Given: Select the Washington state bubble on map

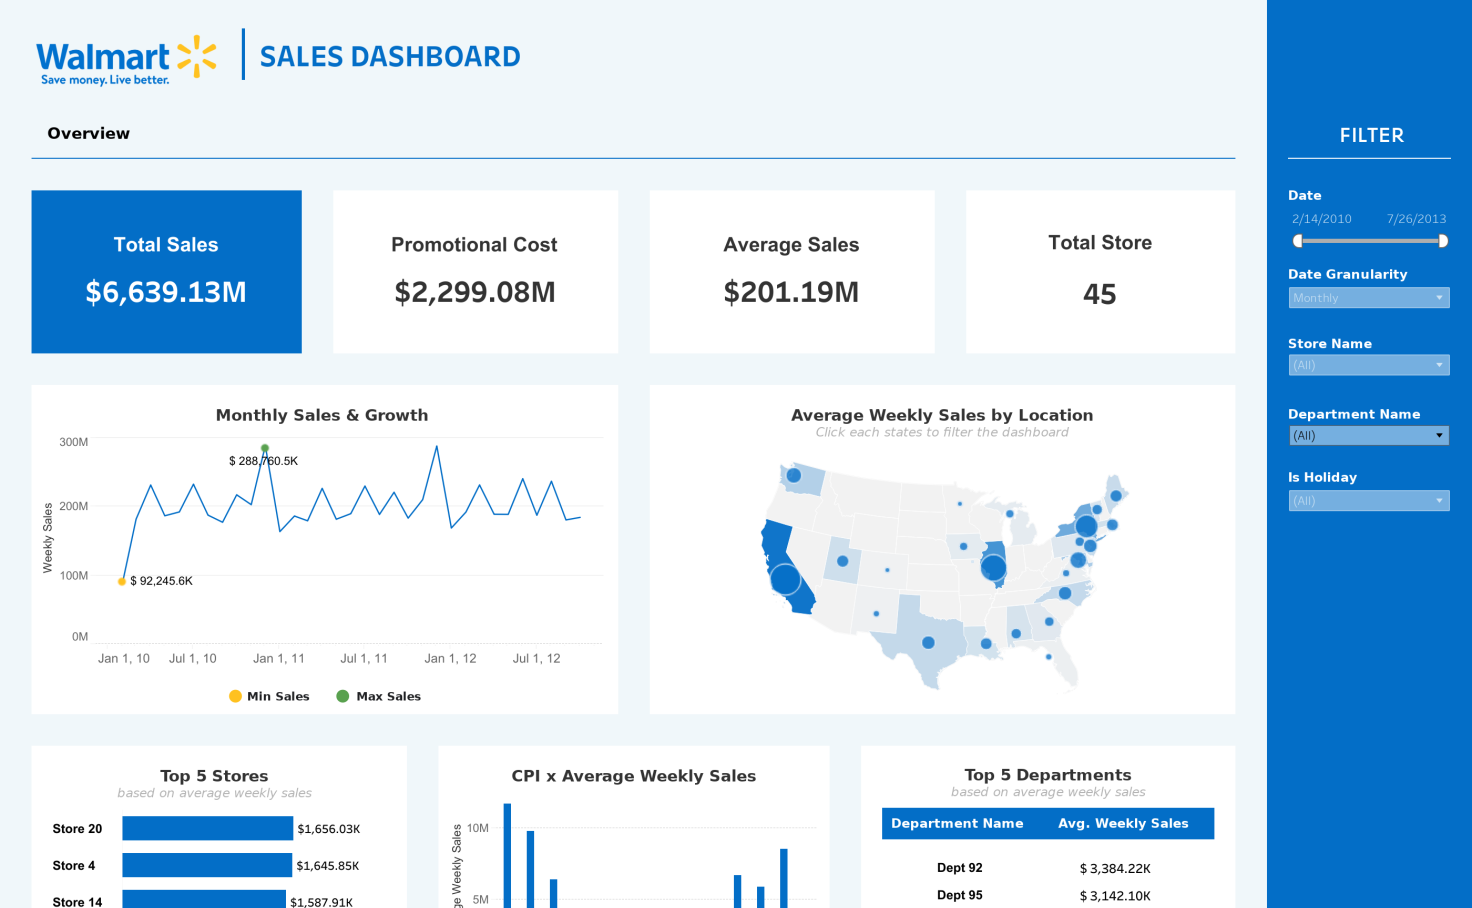Looking at the screenshot, I should click(794, 475).
